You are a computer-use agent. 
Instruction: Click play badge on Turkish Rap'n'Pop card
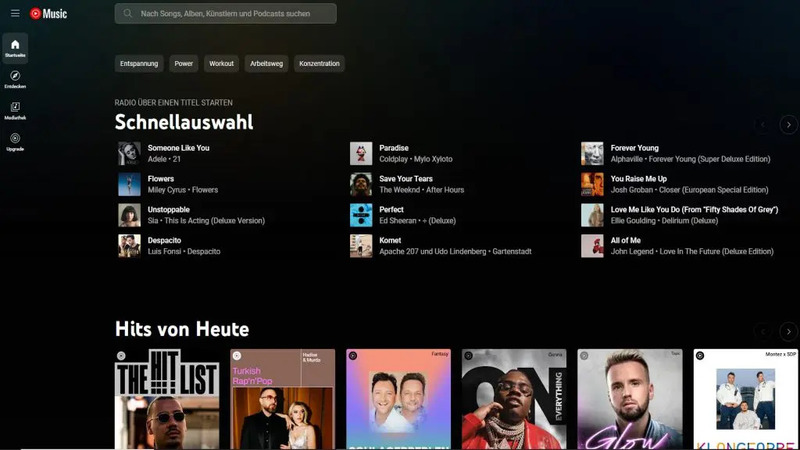click(x=237, y=356)
